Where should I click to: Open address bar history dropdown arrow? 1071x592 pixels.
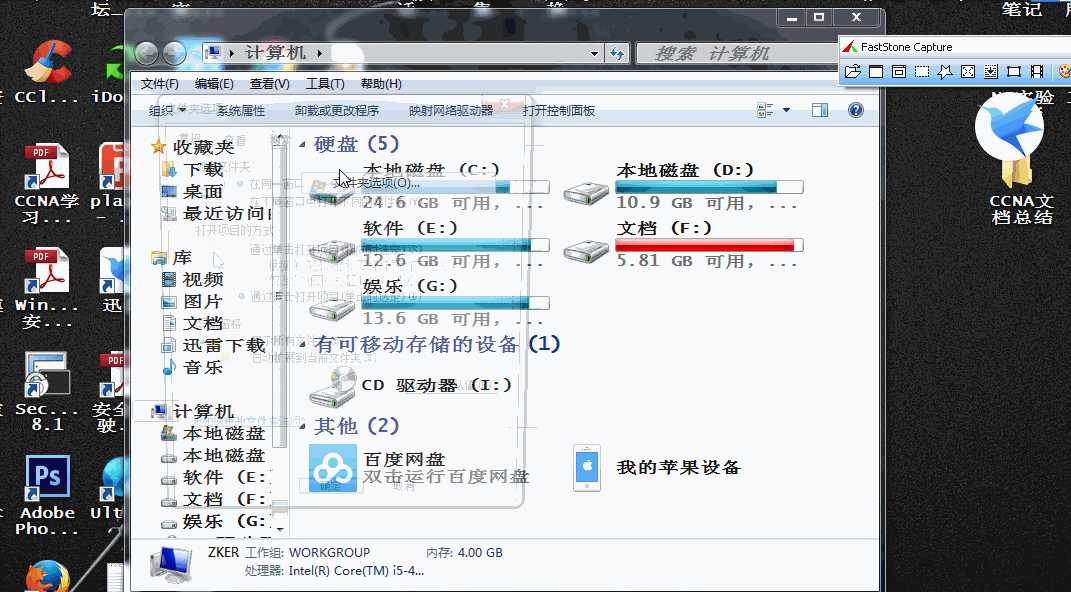click(x=594, y=53)
